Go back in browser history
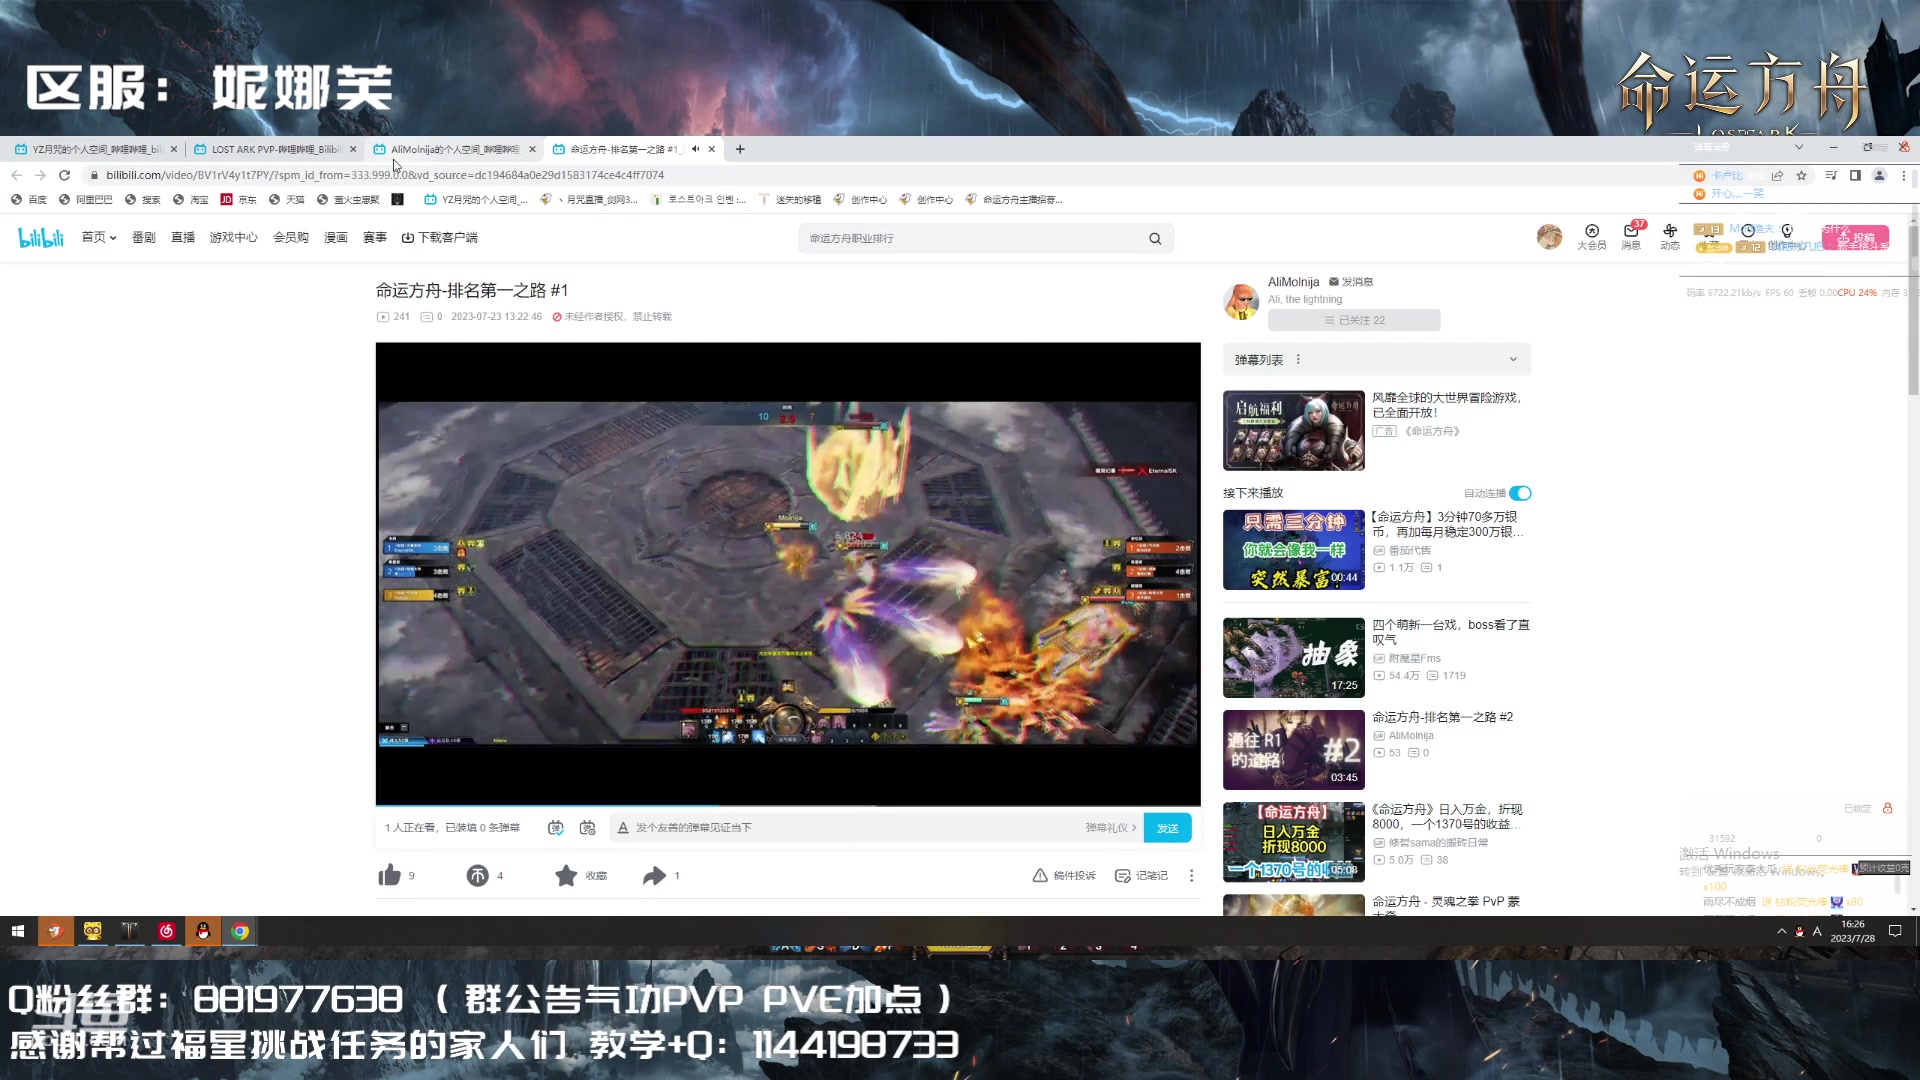Screen dimensions: 1920x1080 pos(16,175)
